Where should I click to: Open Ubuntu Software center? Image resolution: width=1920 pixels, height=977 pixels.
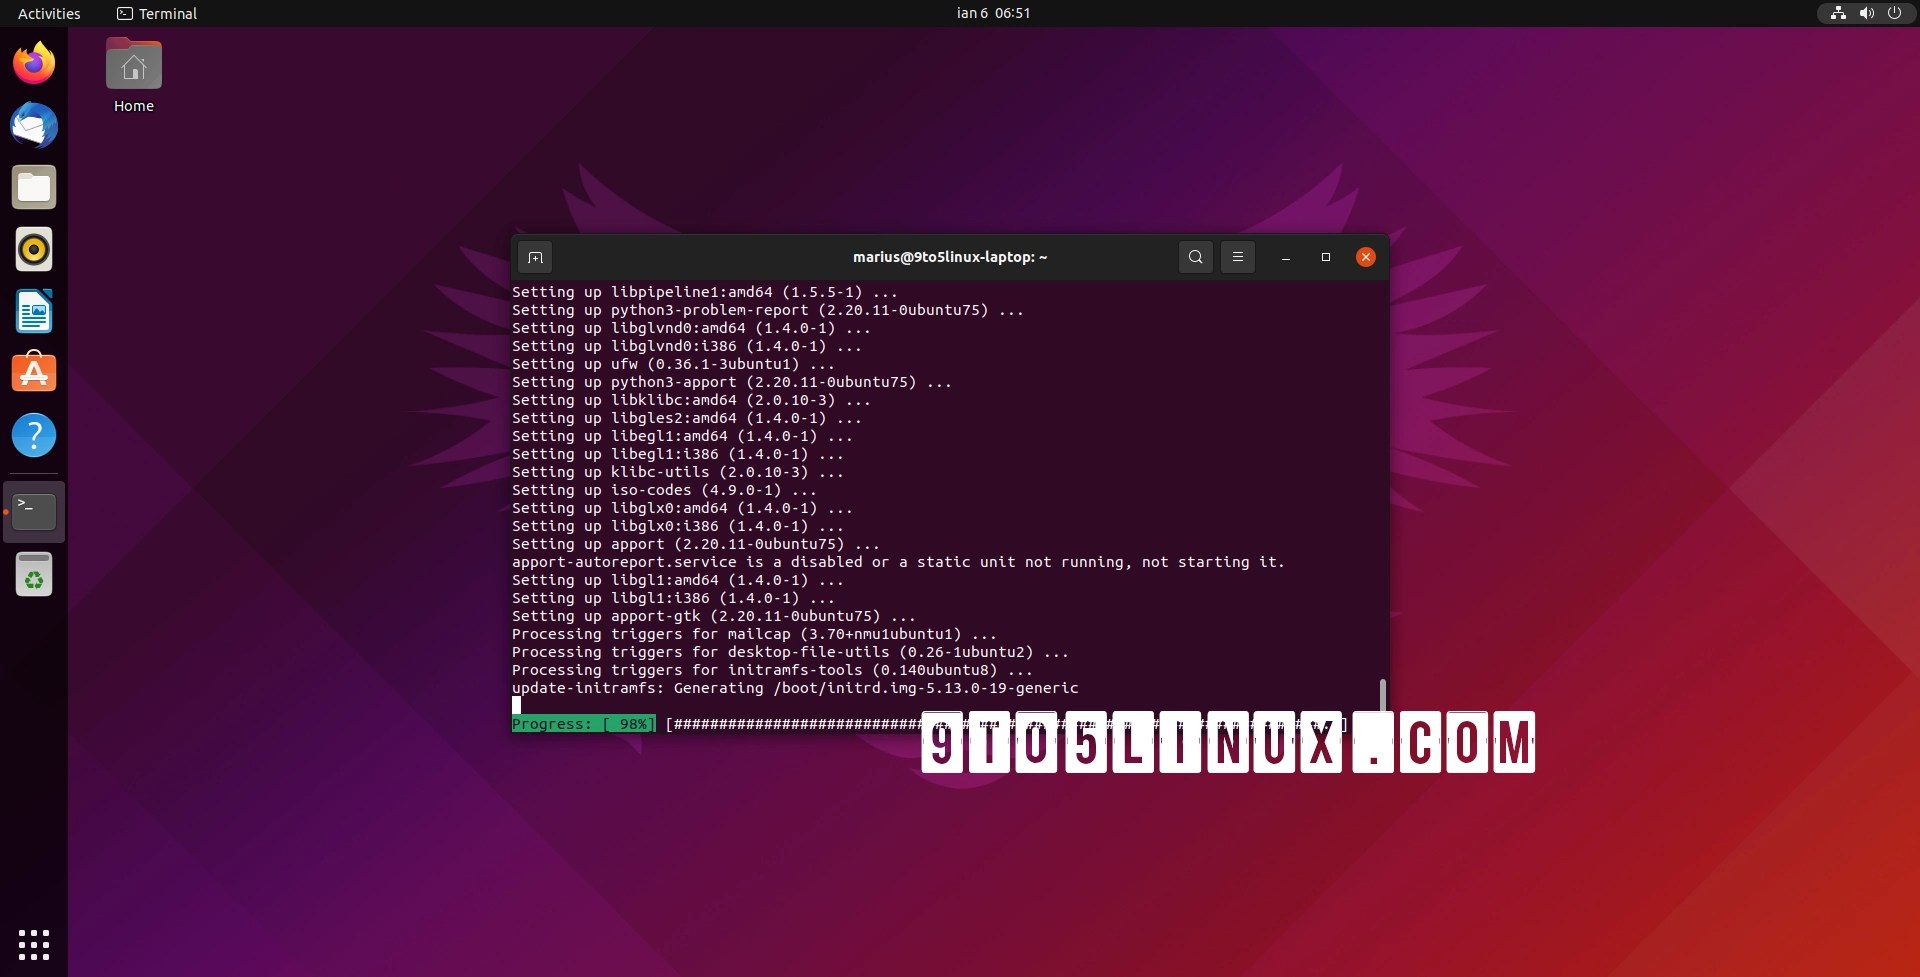click(34, 373)
